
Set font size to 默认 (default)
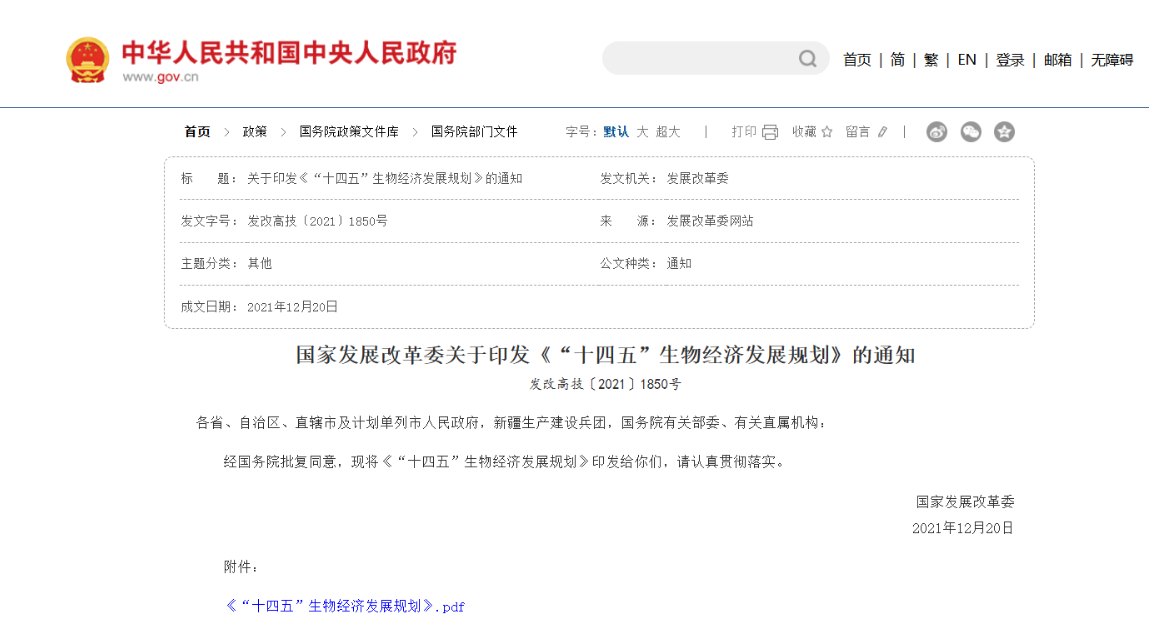coord(616,132)
